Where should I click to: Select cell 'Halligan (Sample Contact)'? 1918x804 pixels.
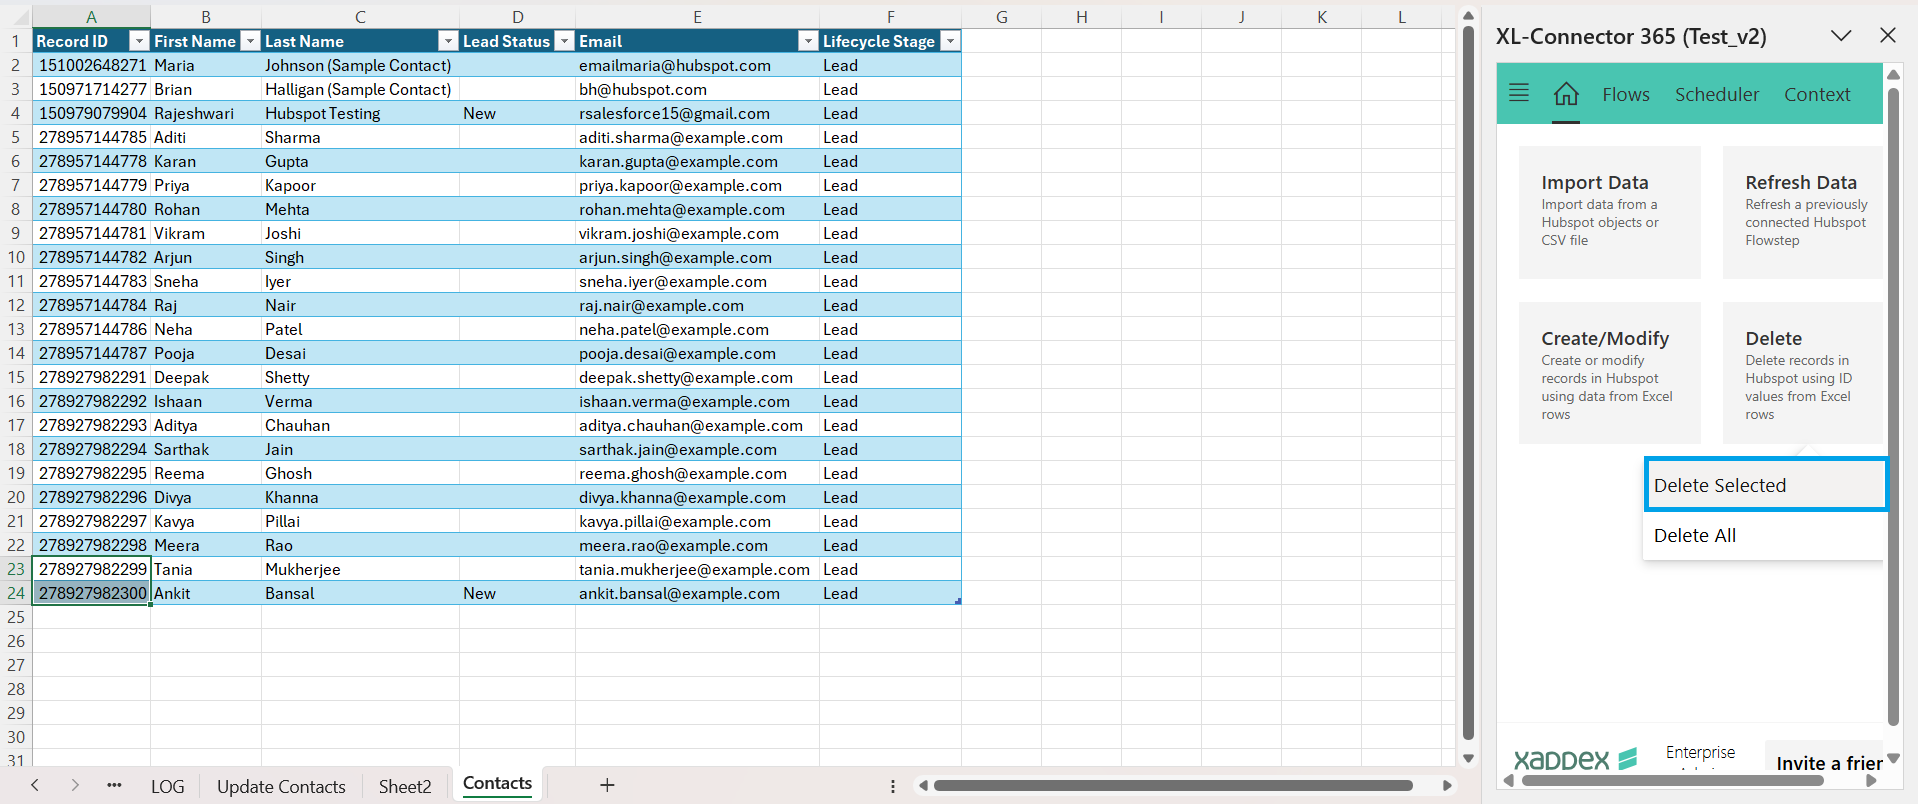click(x=360, y=89)
